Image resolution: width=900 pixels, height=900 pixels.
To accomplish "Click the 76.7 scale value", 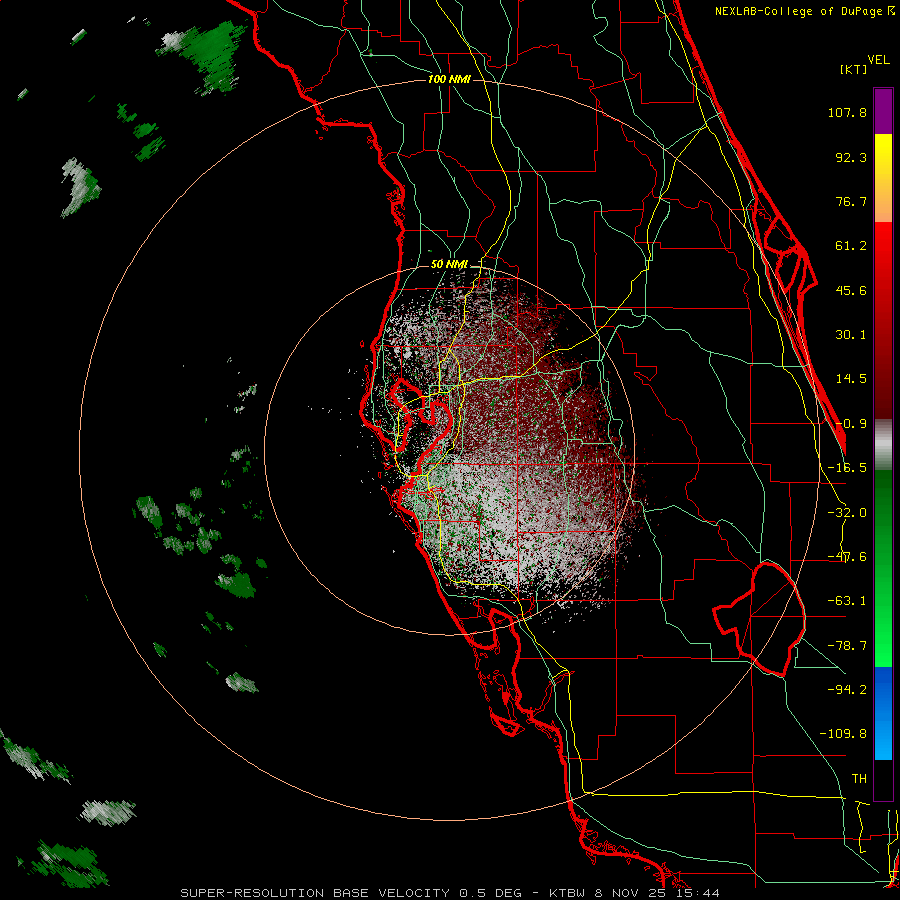I will coord(851,201).
